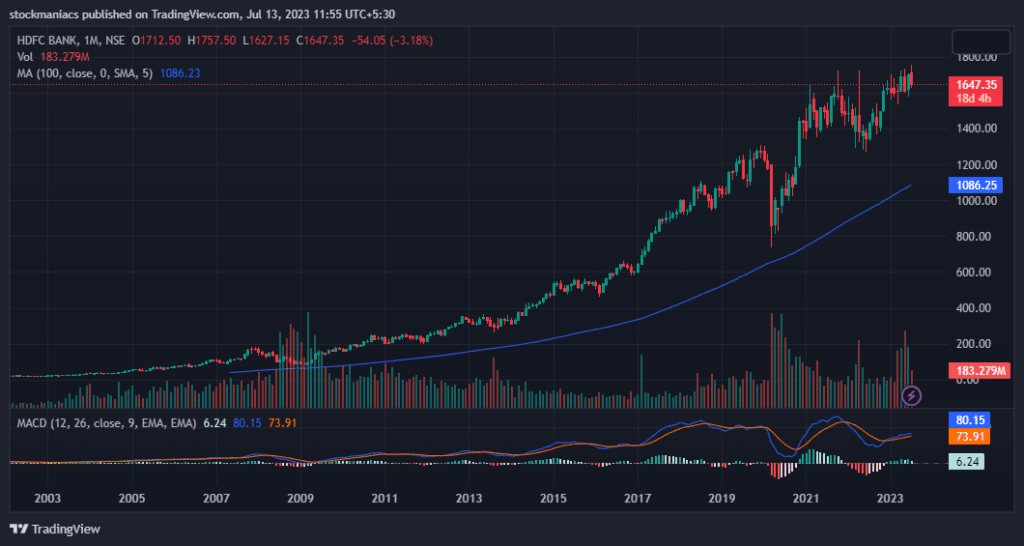Click the 2017 time axis label
The image size is (1024, 546).
click(x=637, y=498)
